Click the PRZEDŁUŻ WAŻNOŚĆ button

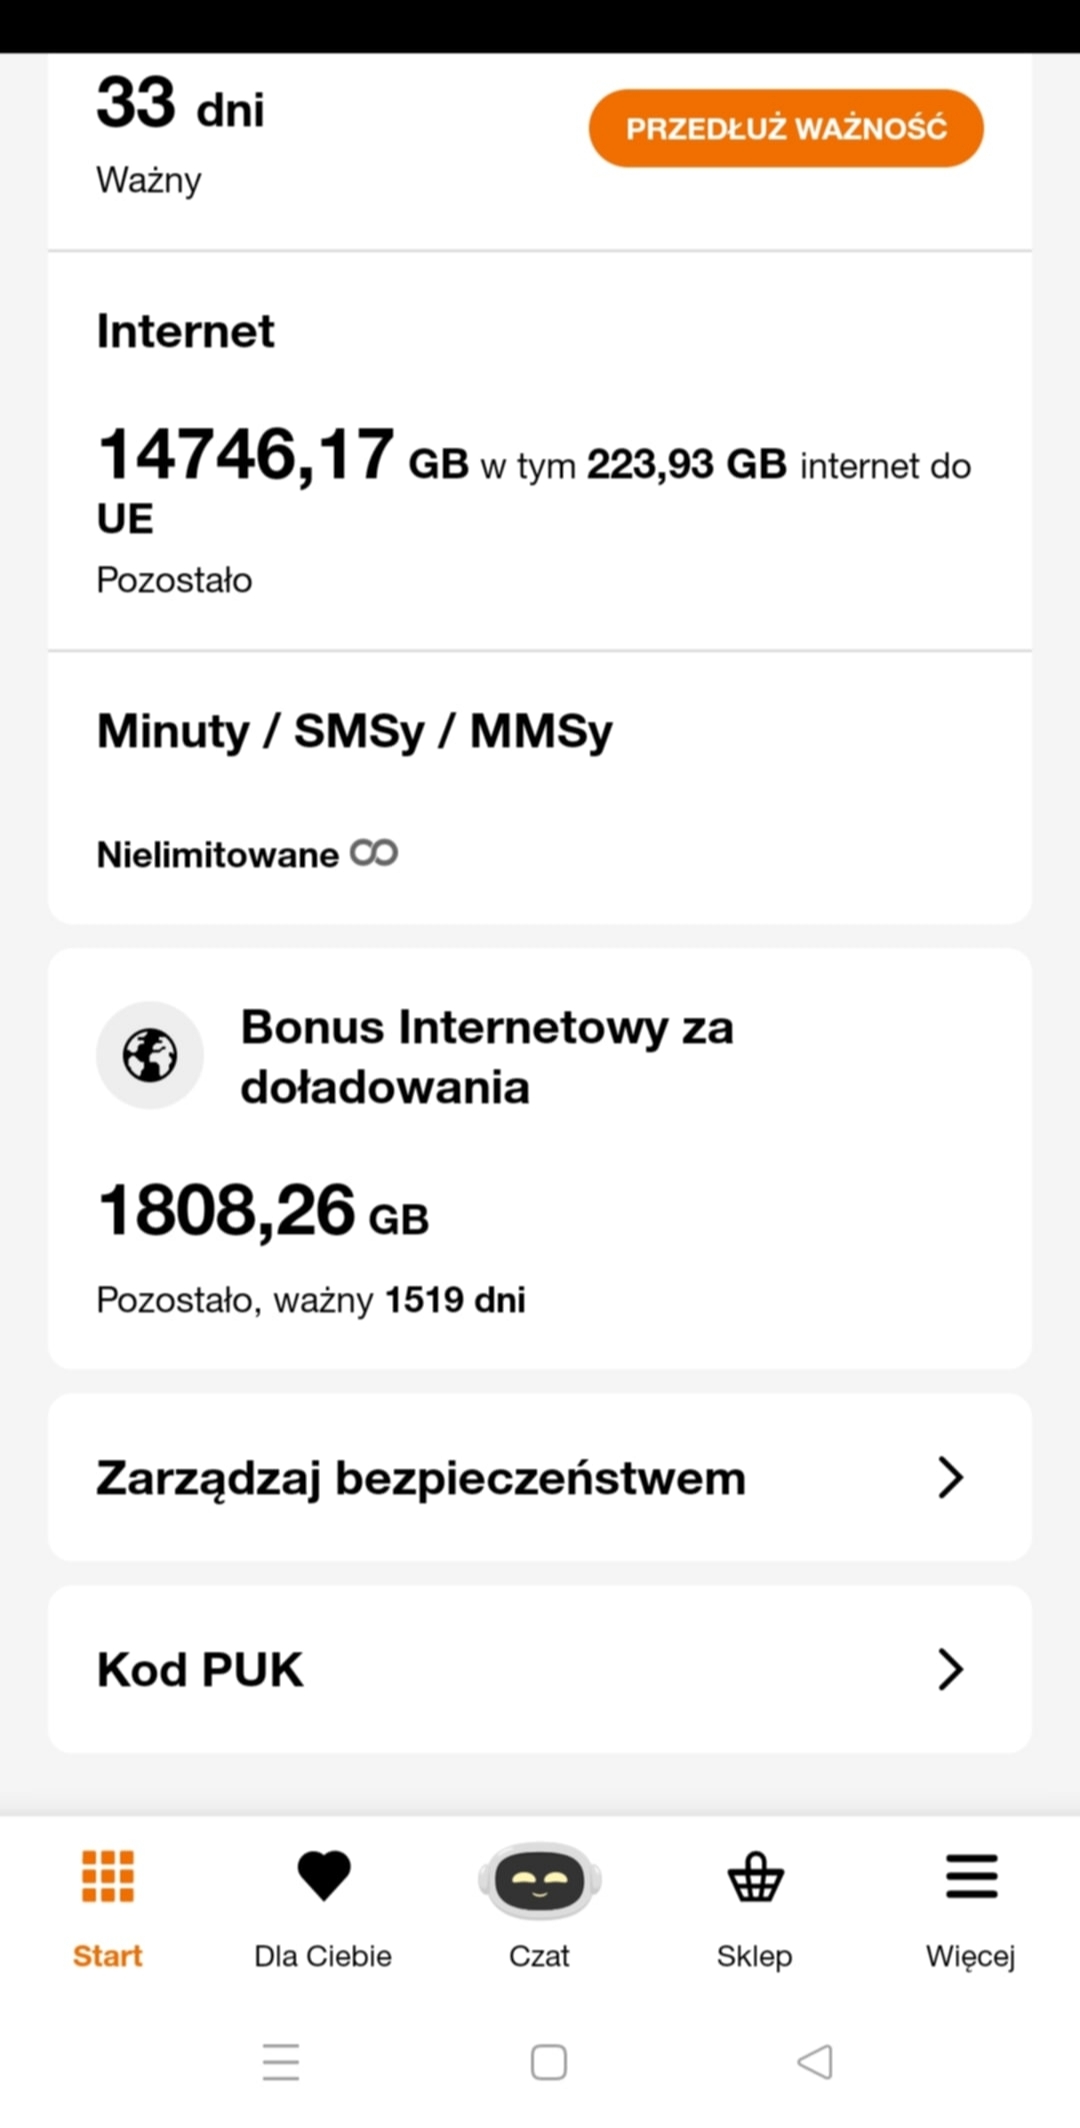coord(786,128)
